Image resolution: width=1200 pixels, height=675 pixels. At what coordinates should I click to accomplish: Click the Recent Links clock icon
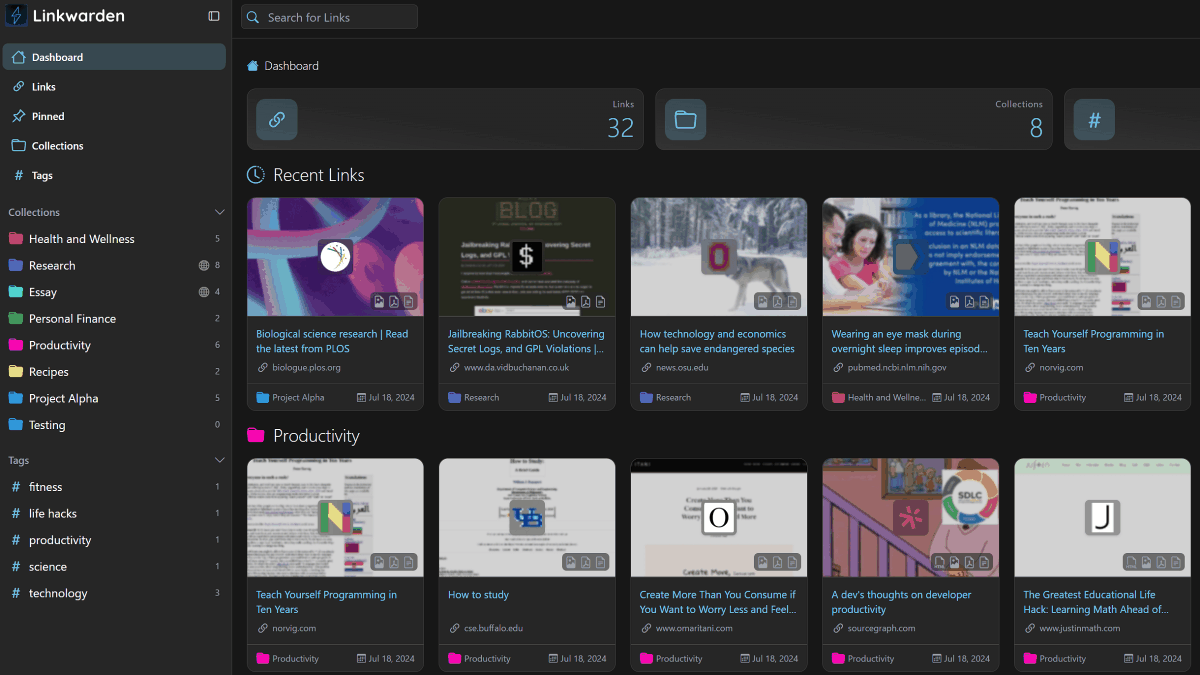tap(256, 175)
